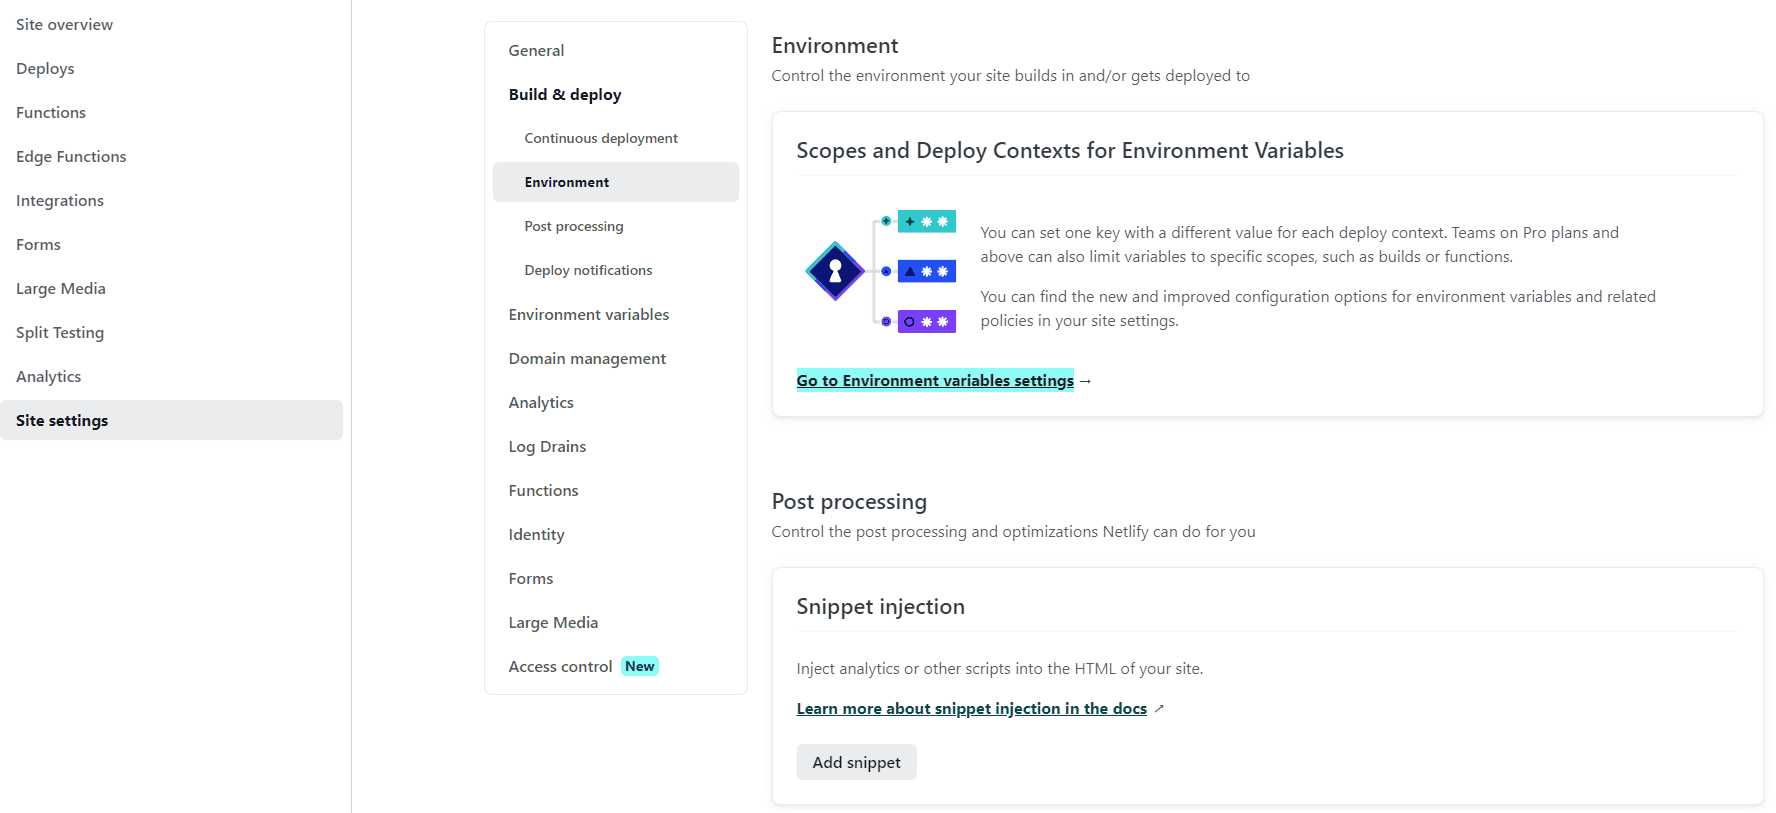Click the keyhole diamond environment illustration

coord(835,271)
